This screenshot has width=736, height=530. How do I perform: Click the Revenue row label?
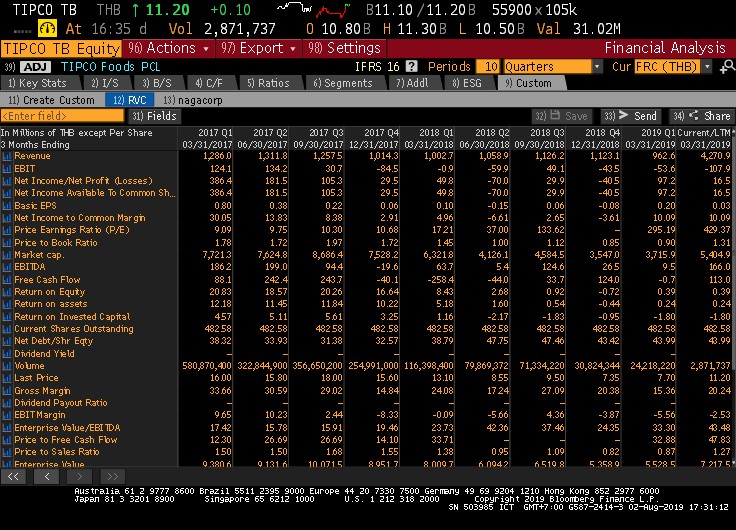tap(32, 156)
